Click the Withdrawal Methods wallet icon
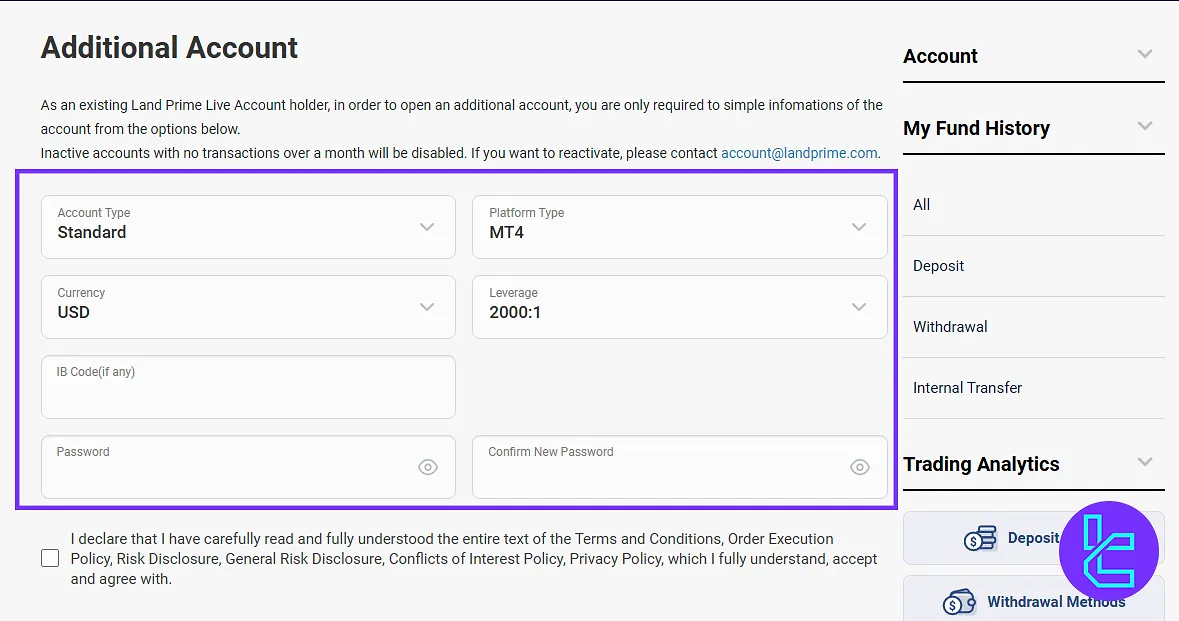Screen dimensions: 1179x621 click(959, 603)
